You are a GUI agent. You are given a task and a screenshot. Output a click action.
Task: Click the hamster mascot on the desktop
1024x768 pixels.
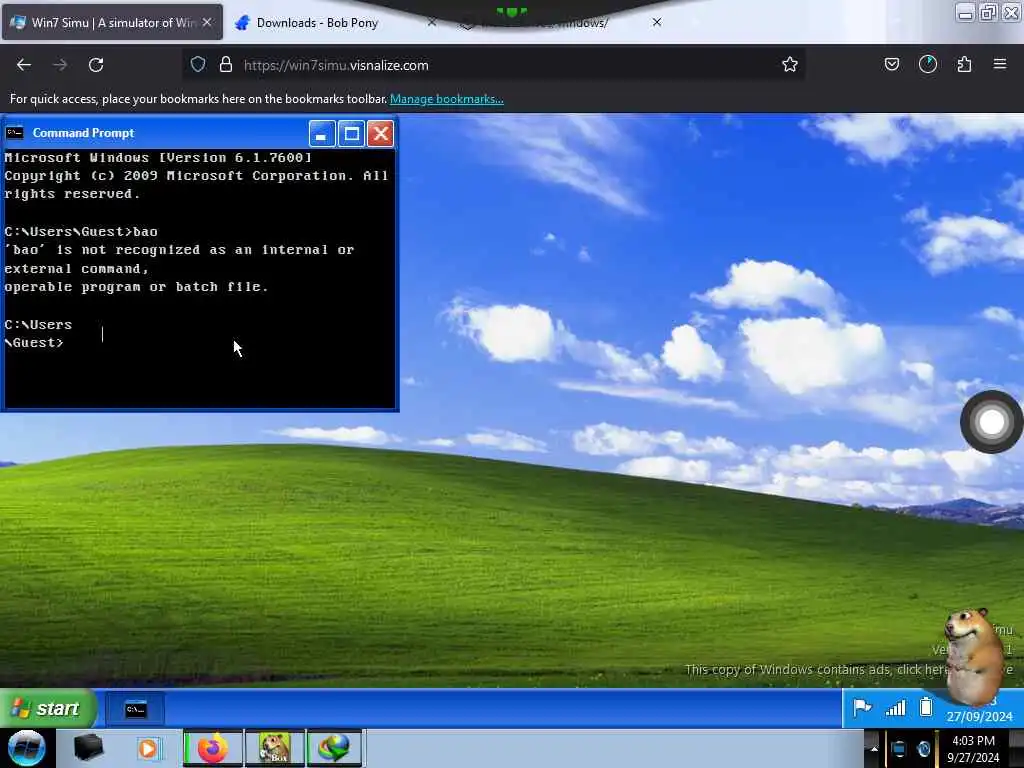pyautogui.click(x=973, y=655)
